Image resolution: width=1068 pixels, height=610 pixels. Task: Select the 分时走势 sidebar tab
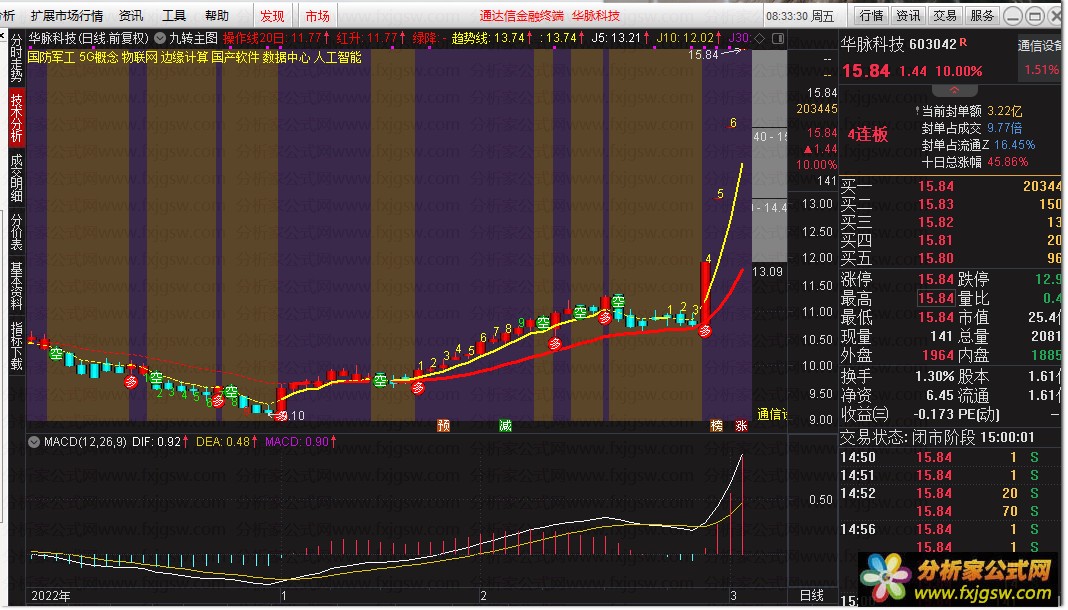coord(16,58)
